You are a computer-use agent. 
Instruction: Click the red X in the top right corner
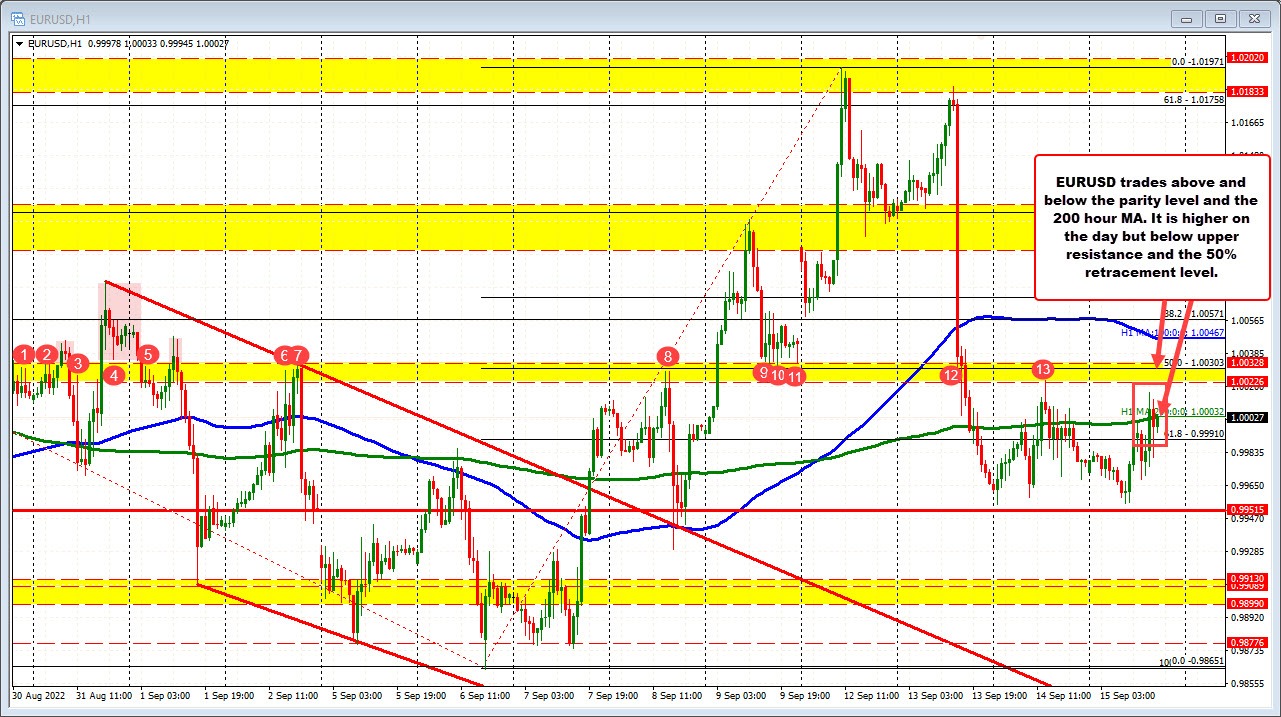click(x=1253, y=18)
